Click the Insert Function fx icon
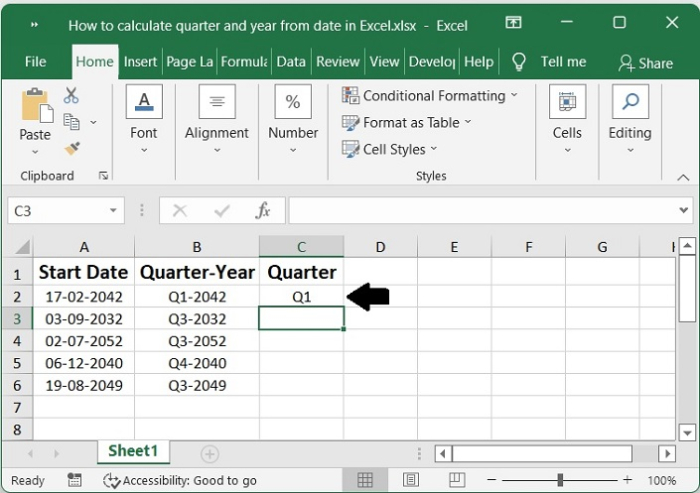Viewport: 700px width, 493px height. point(263,210)
